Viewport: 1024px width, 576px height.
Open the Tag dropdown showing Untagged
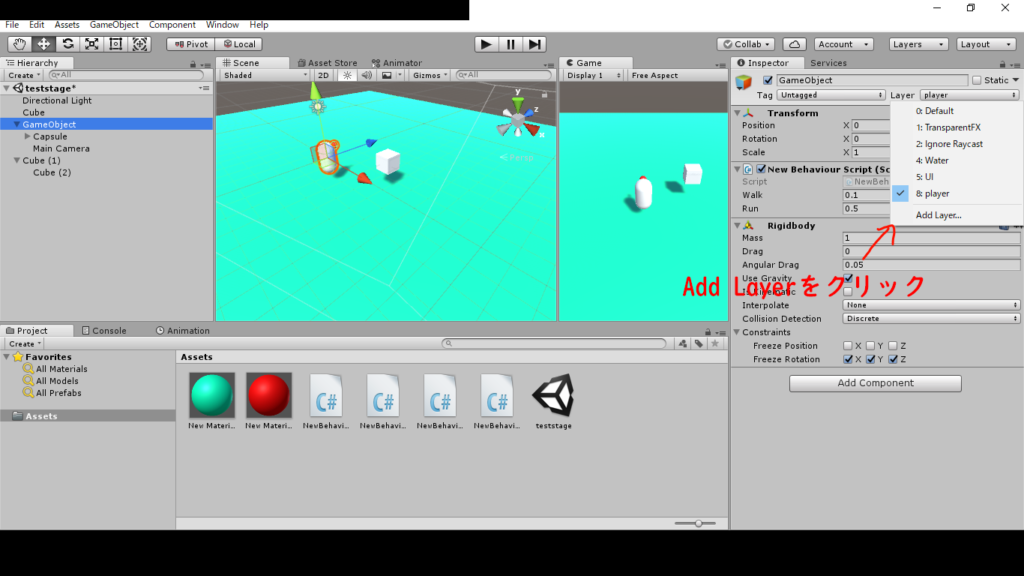(x=831, y=95)
